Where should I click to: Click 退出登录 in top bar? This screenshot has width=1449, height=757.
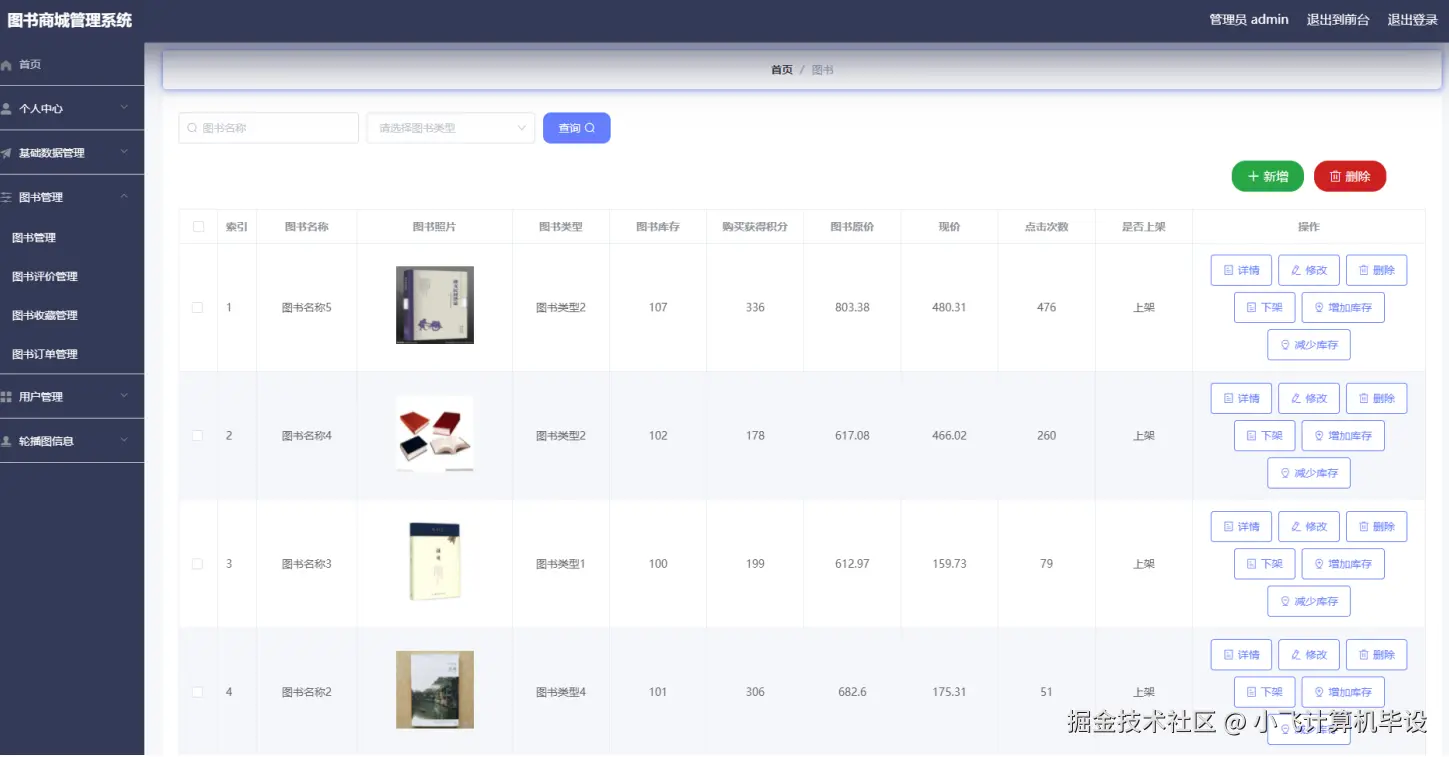(x=1413, y=20)
